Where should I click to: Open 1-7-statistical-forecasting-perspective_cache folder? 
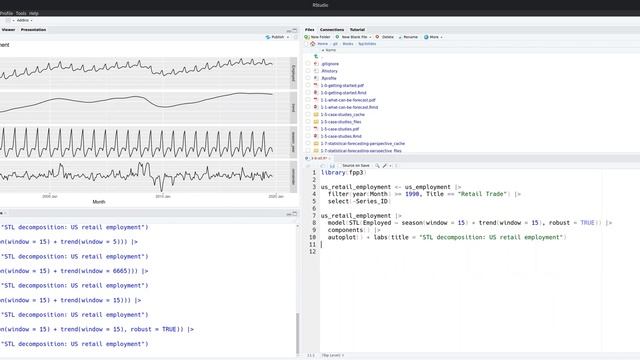pos(363,144)
